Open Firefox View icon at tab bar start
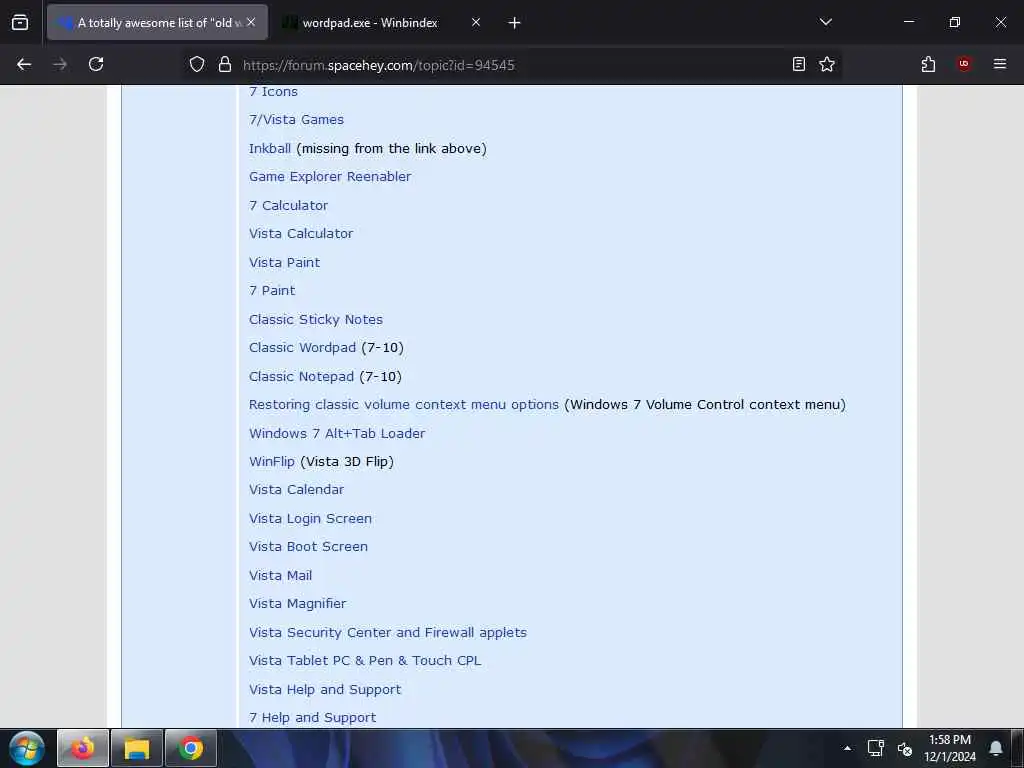Viewport: 1024px width, 768px height. pyautogui.click(x=20, y=23)
